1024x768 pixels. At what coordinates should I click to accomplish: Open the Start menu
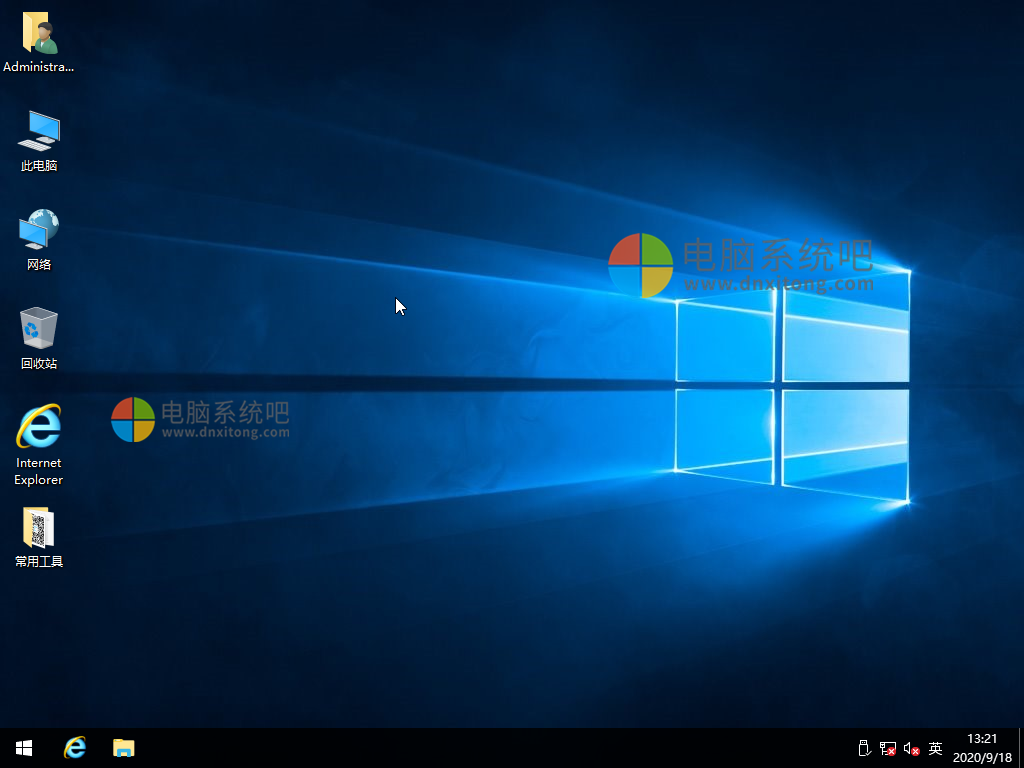[23, 748]
